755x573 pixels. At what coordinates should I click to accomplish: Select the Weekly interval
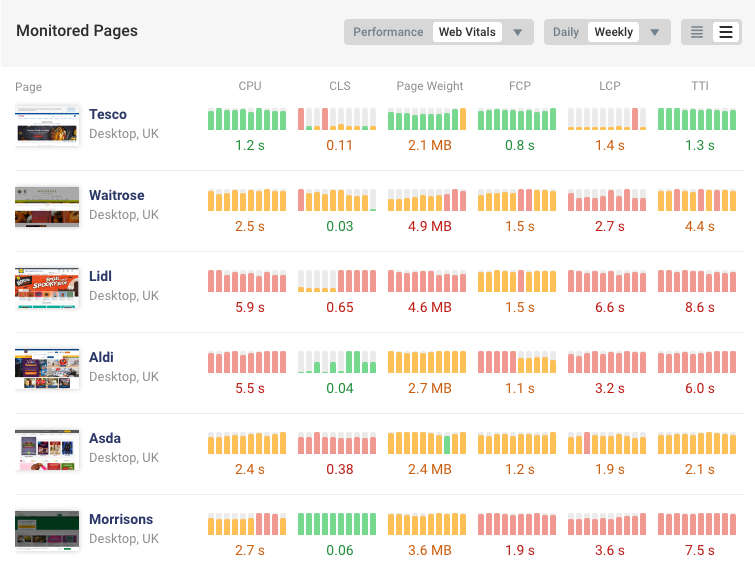[613, 32]
